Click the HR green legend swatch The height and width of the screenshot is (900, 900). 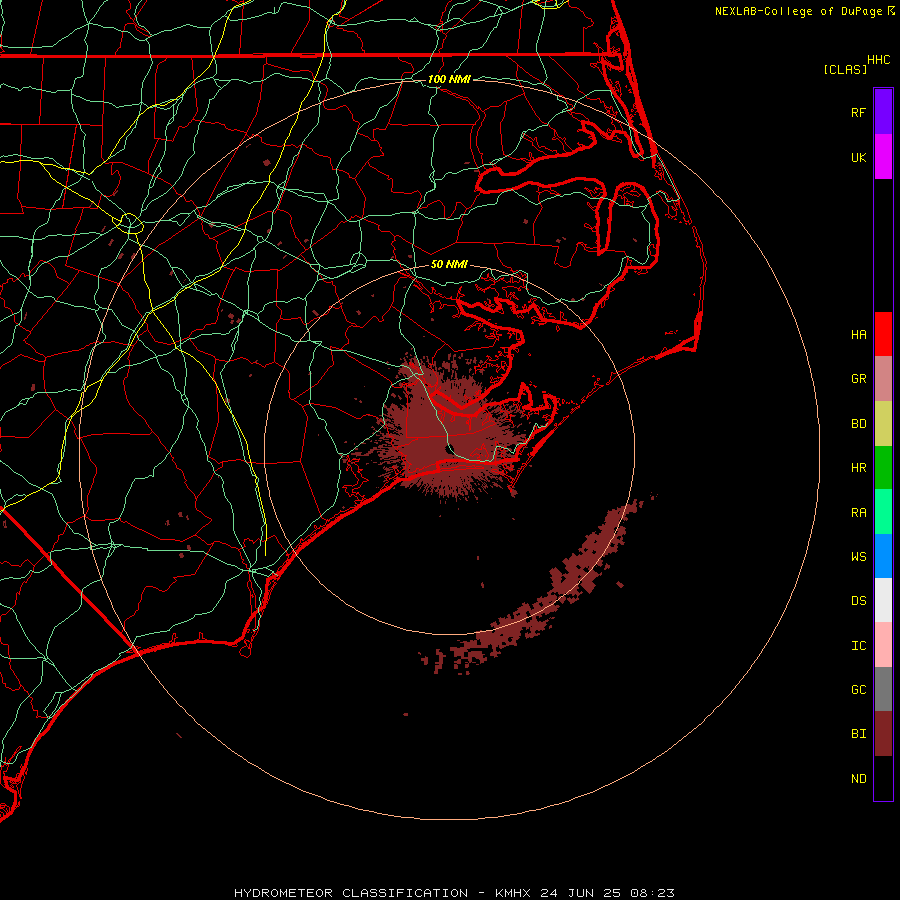[883, 467]
